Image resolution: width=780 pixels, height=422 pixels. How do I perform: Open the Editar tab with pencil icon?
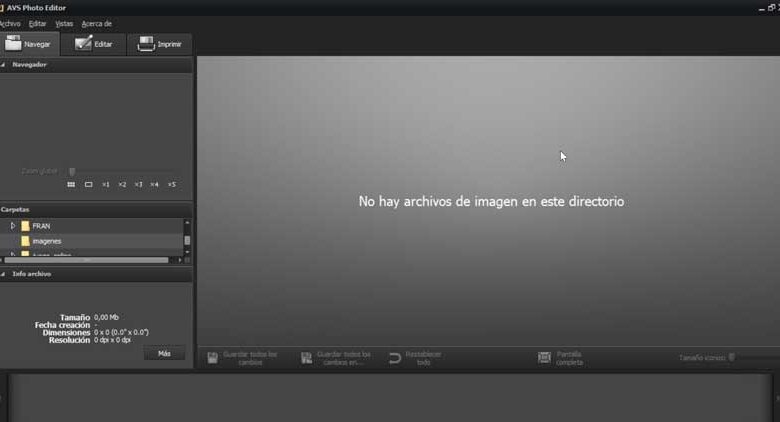pyautogui.click(x=94, y=44)
